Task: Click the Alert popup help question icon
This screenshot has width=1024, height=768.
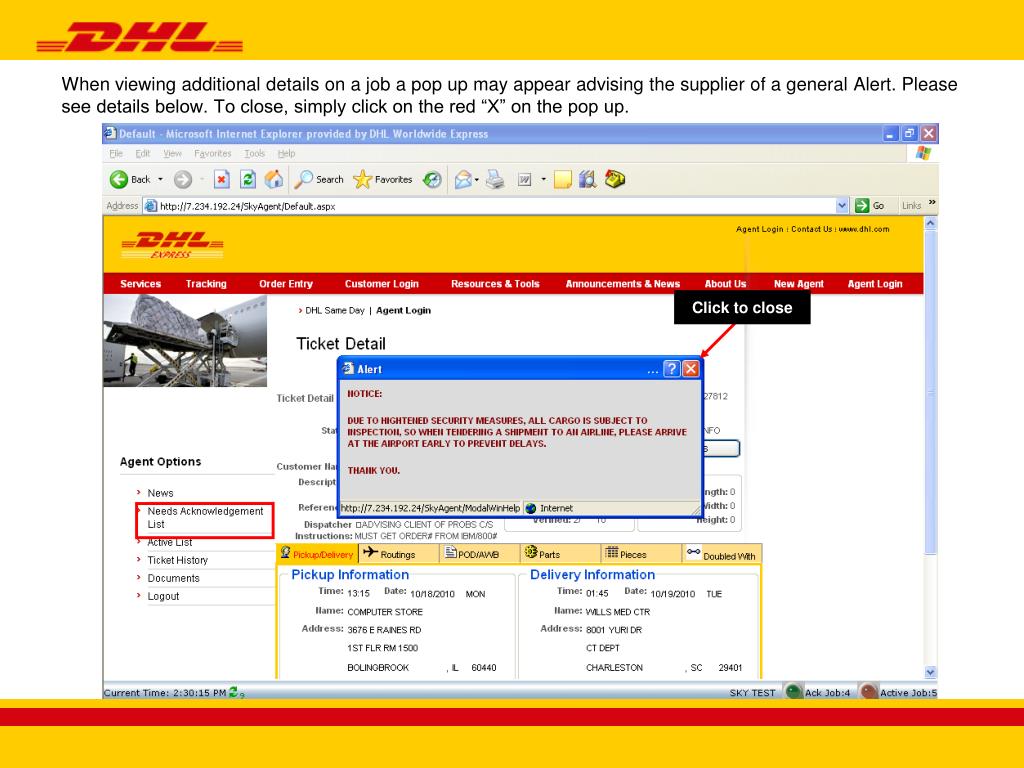Action: [x=671, y=369]
